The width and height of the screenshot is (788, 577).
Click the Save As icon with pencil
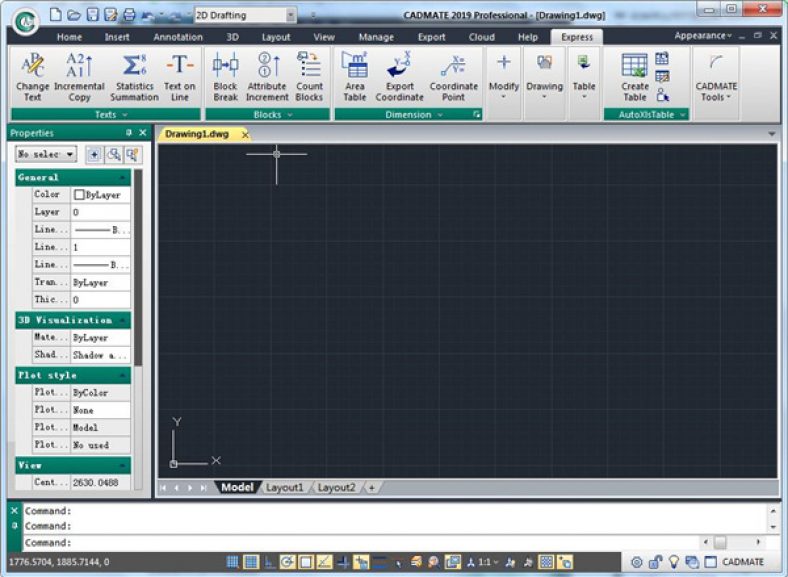click(111, 15)
